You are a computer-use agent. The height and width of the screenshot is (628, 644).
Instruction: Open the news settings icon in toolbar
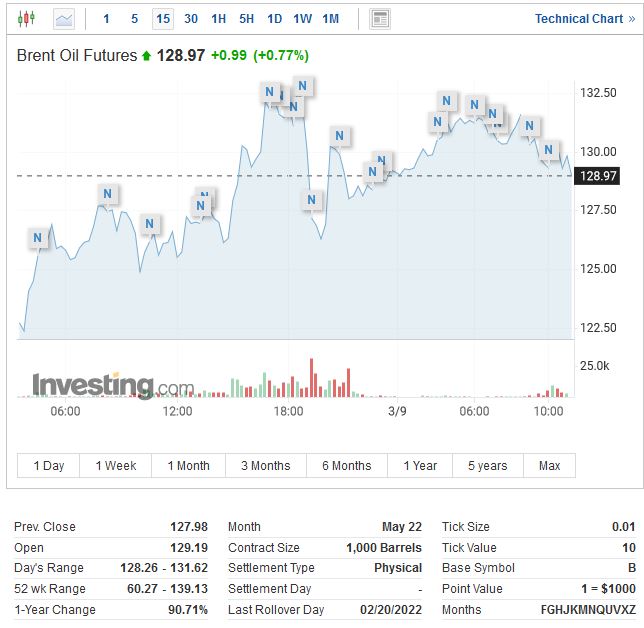tap(380, 18)
